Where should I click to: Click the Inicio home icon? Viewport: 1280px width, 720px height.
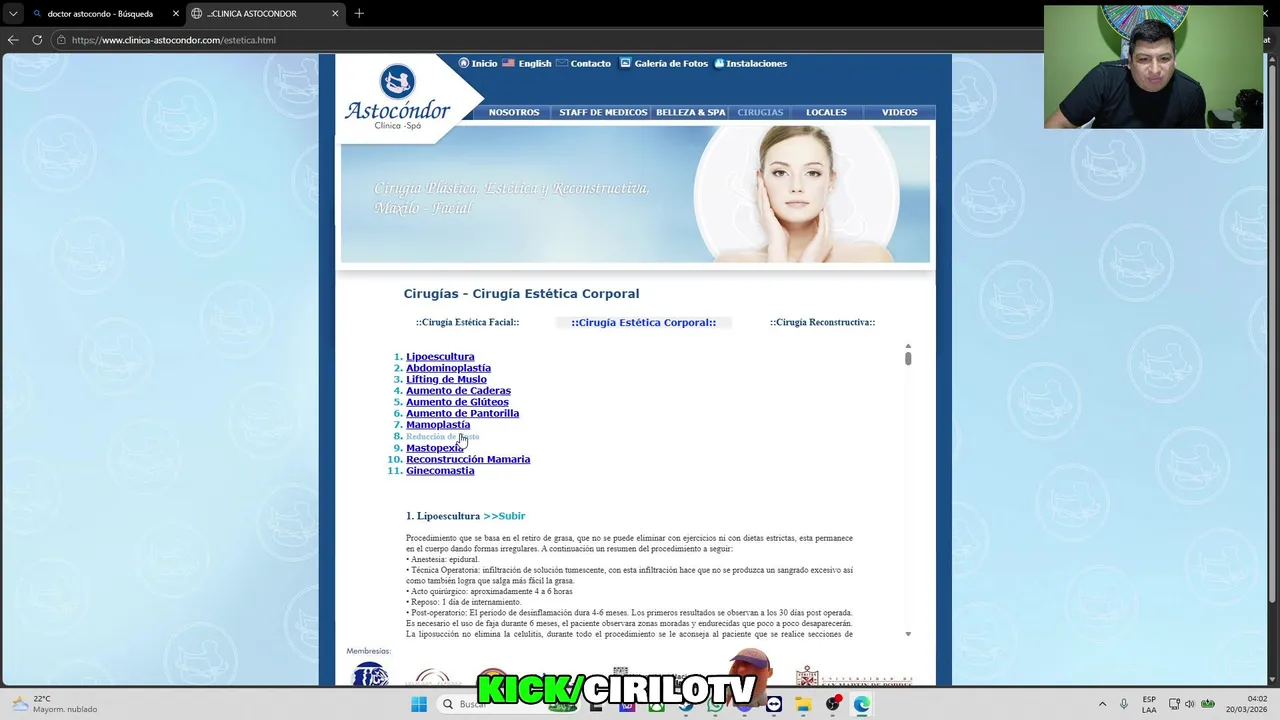click(464, 63)
